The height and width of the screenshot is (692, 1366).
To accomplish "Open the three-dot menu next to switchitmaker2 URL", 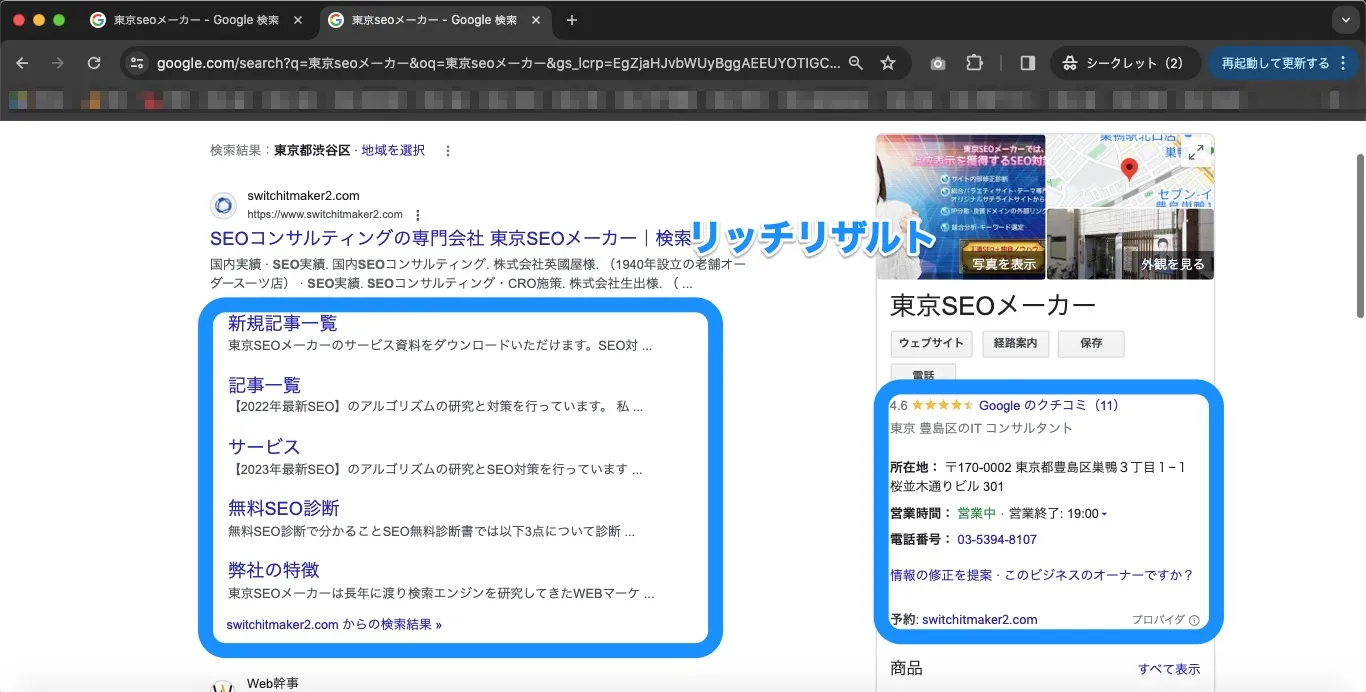I will (x=418, y=214).
